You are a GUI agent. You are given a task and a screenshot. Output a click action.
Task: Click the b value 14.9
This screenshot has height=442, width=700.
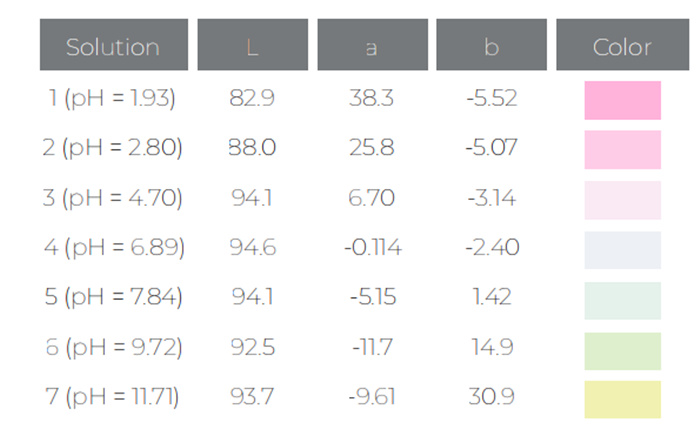[491, 347]
